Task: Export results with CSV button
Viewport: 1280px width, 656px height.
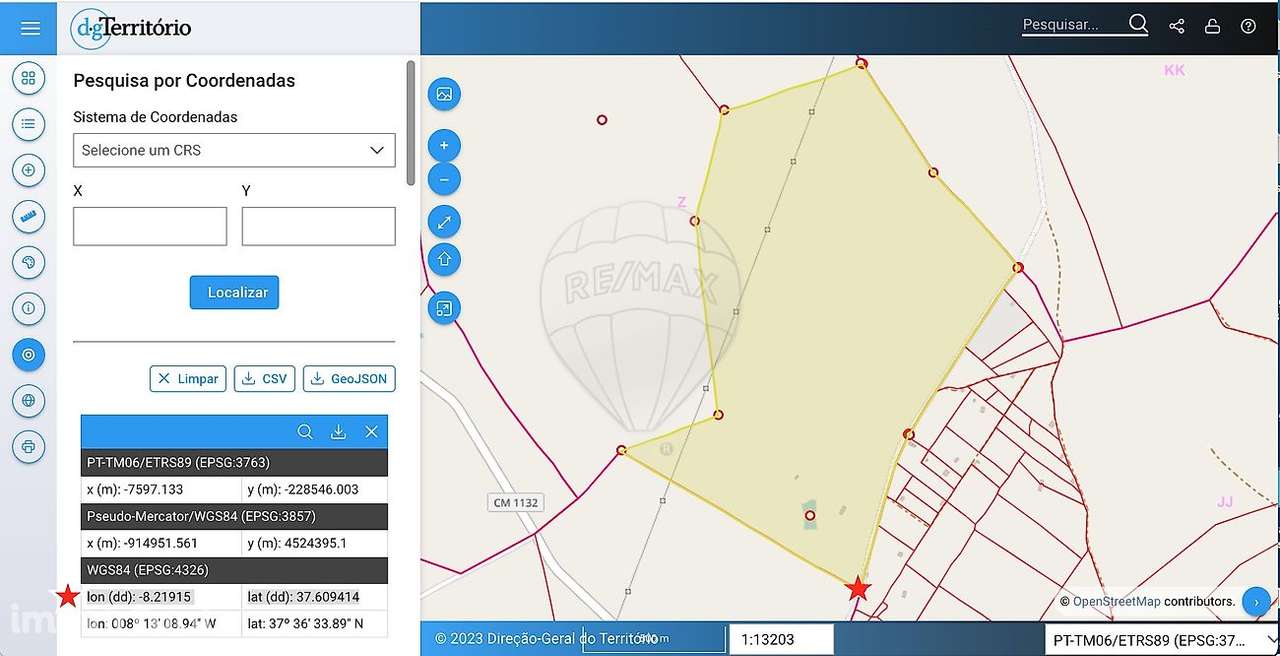Action: [x=264, y=379]
